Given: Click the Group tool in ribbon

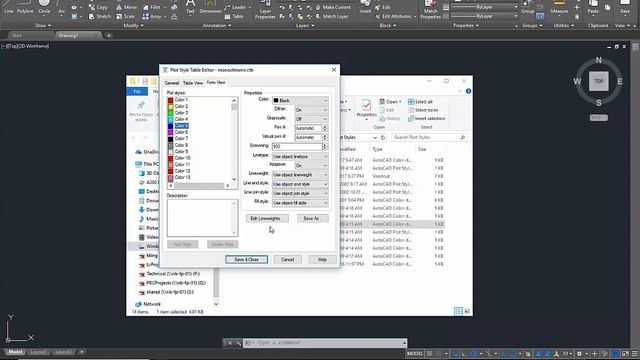Looking at the screenshot, I should 527,7.
